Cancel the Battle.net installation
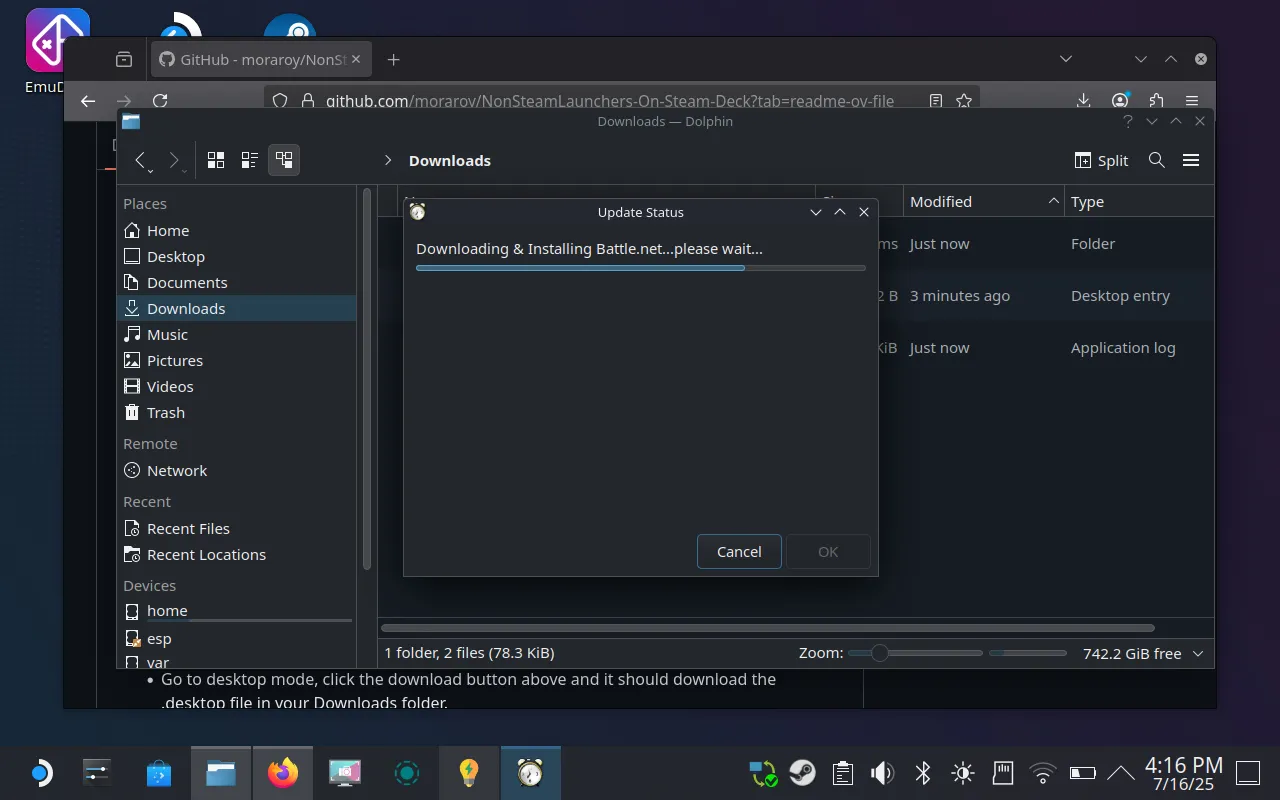Viewport: 1280px width, 800px height. pyautogui.click(x=738, y=551)
